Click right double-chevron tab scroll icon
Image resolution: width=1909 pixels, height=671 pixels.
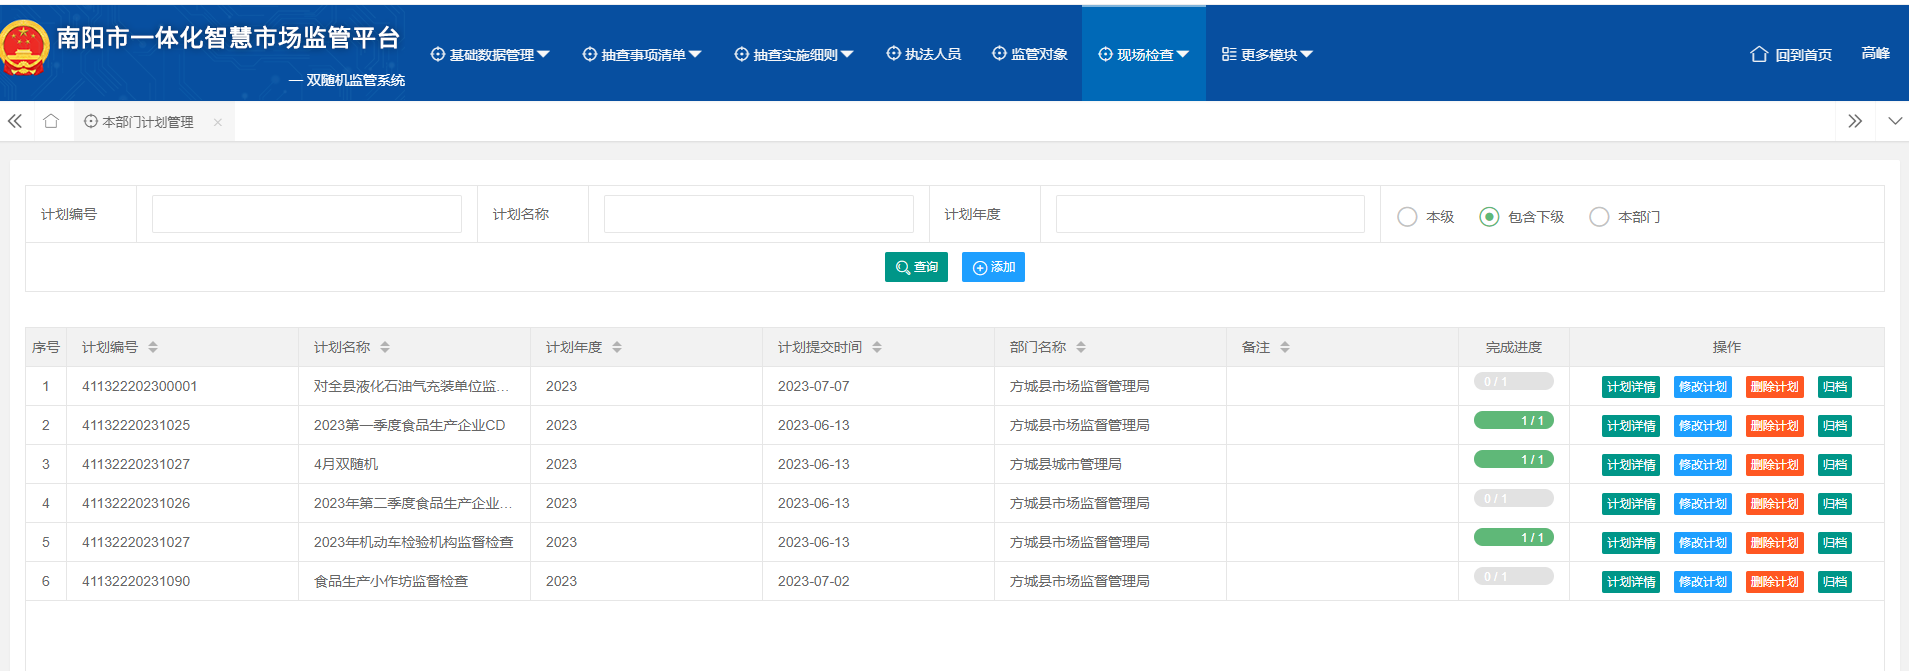(x=1855, y=121)
